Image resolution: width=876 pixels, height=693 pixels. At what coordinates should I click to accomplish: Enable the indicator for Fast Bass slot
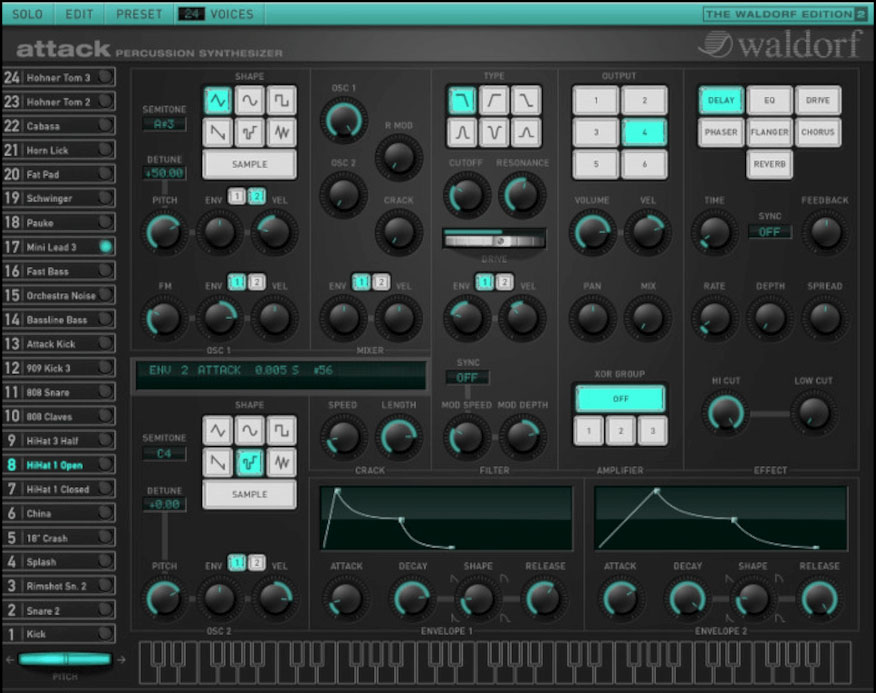(x=106, y=271)
